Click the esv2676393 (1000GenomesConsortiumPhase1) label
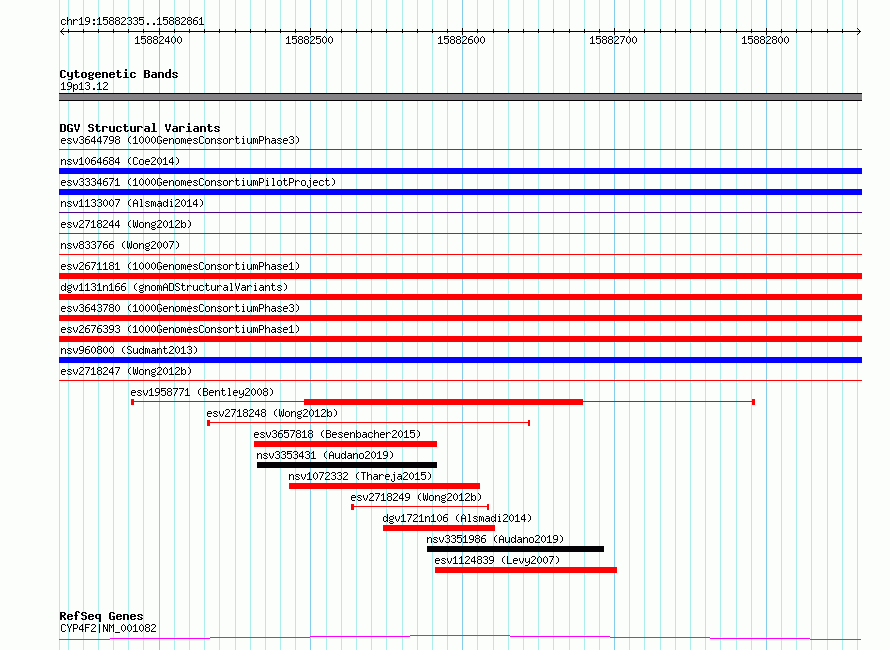Viewport: 890px width, 650px height. 180,329
